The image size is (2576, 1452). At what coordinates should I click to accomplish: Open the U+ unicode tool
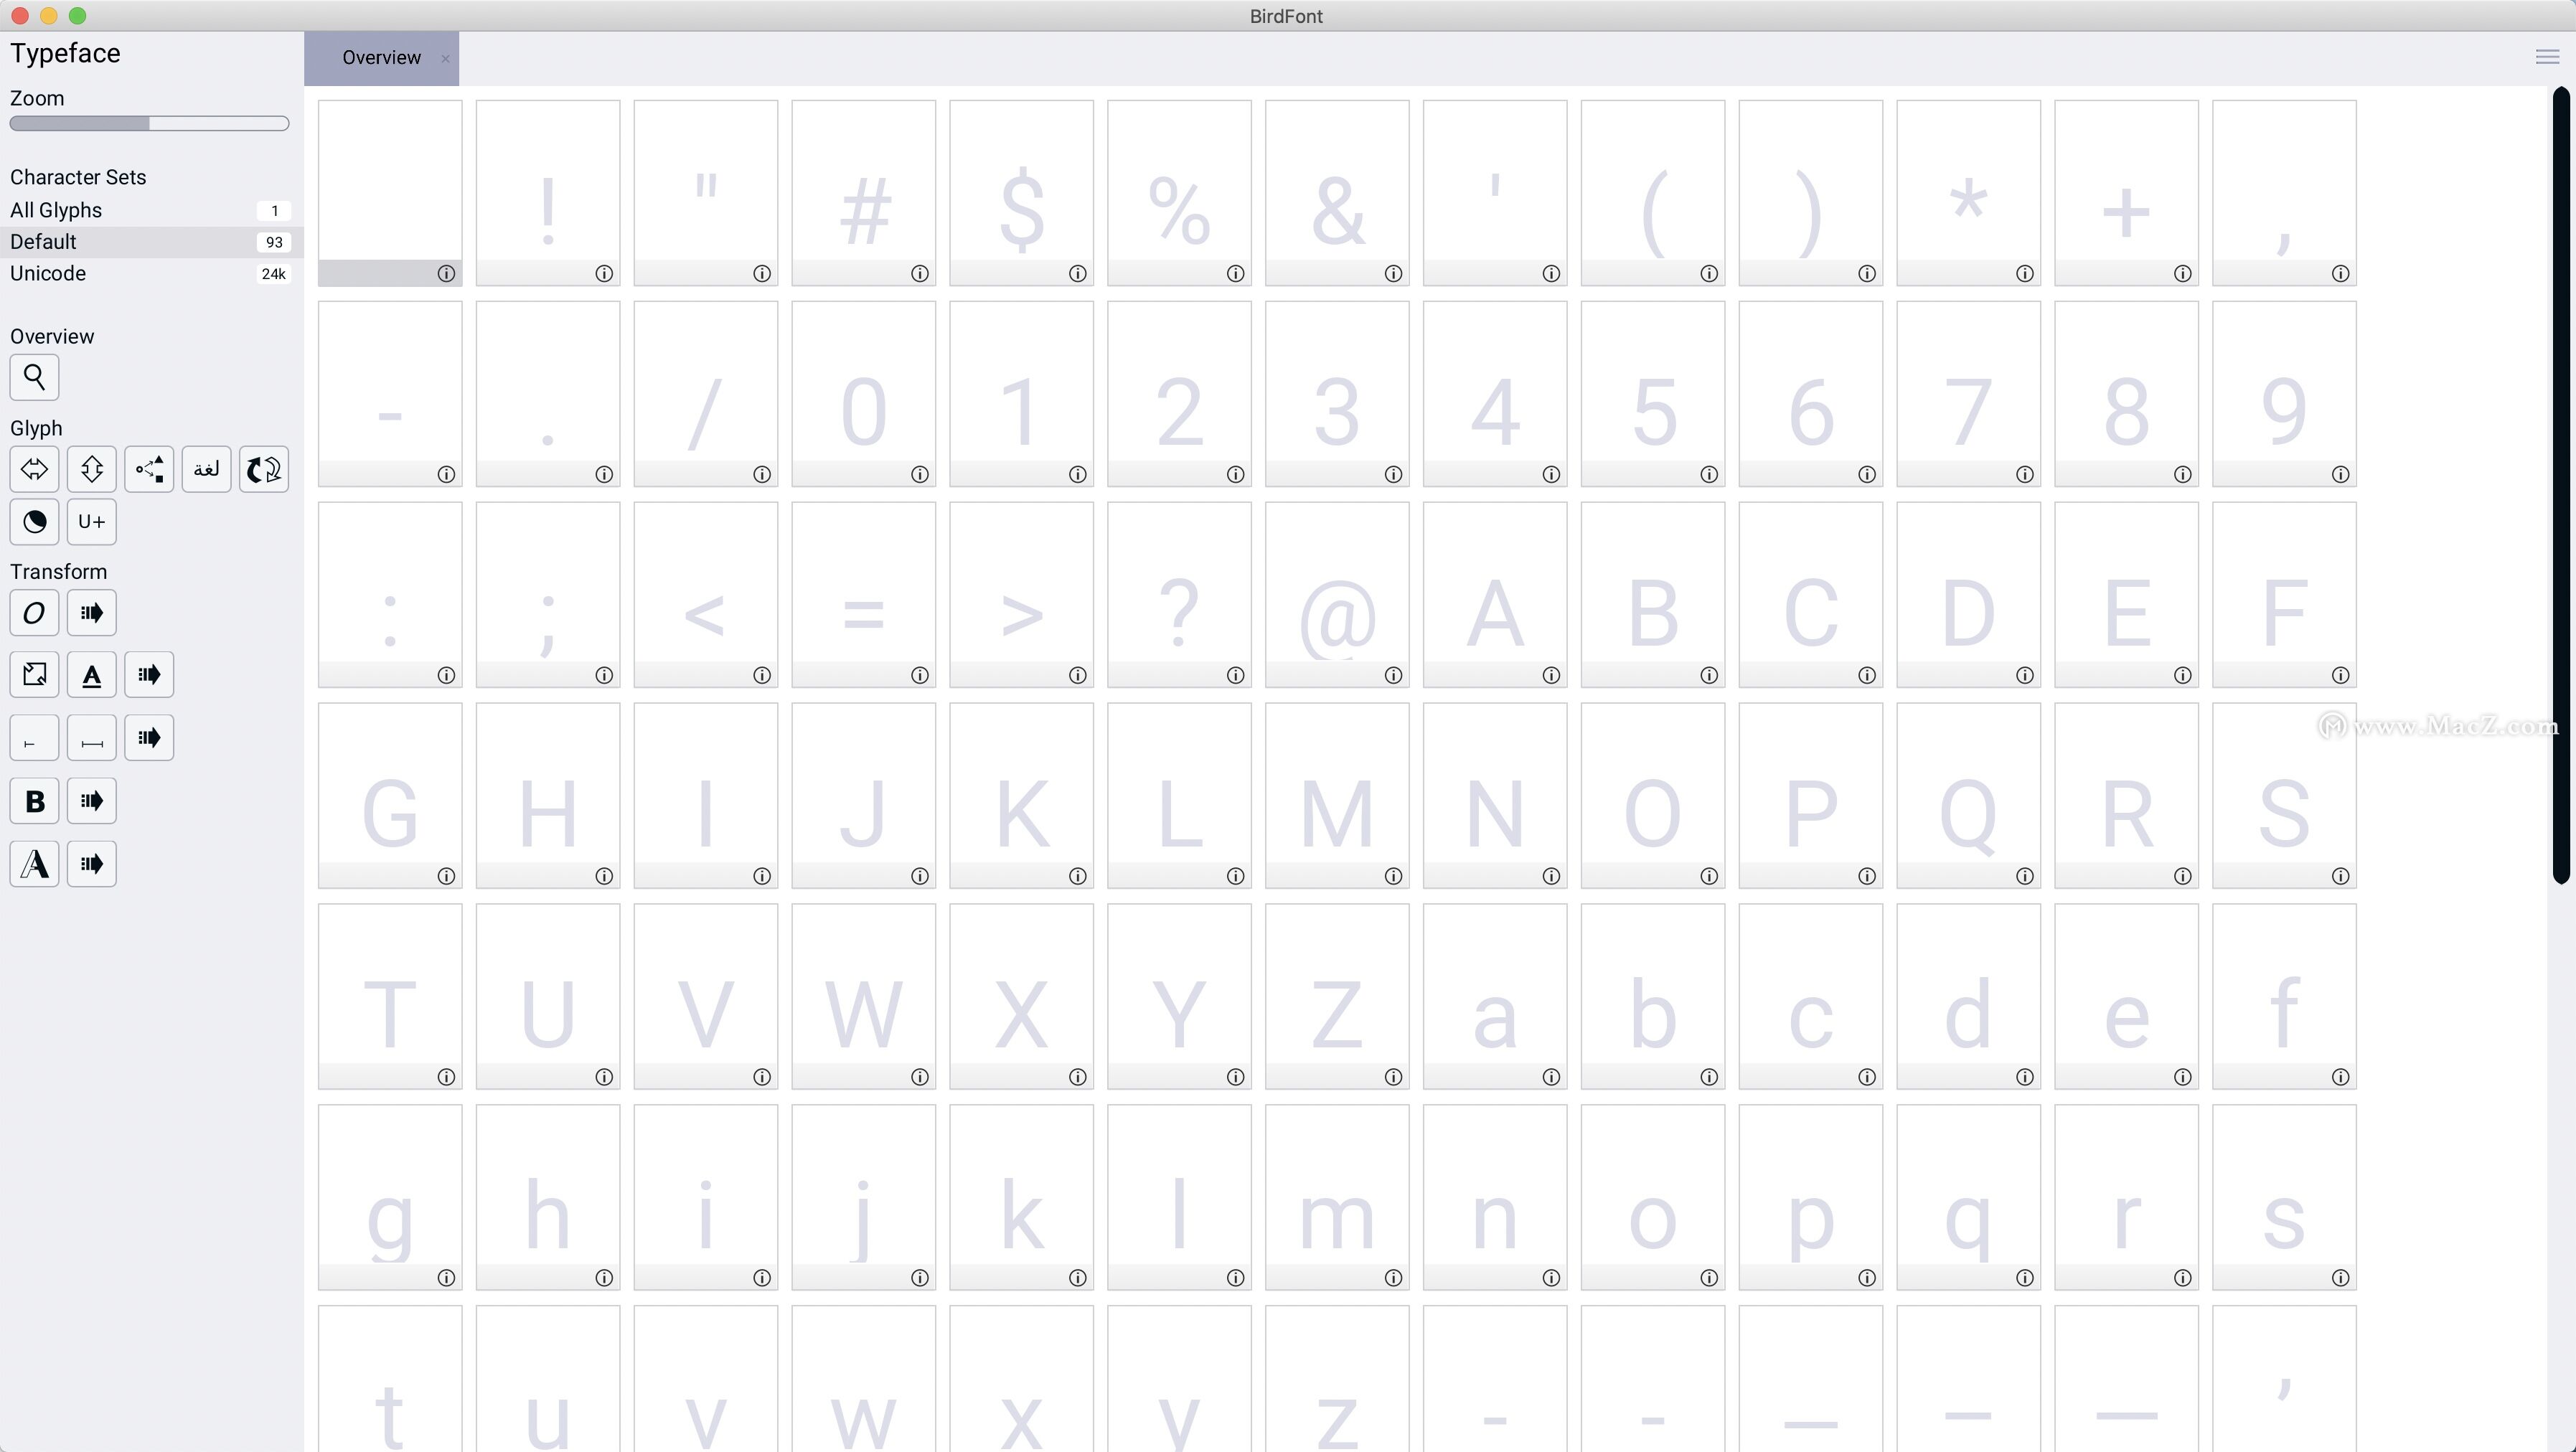click(x=91, y=521)
